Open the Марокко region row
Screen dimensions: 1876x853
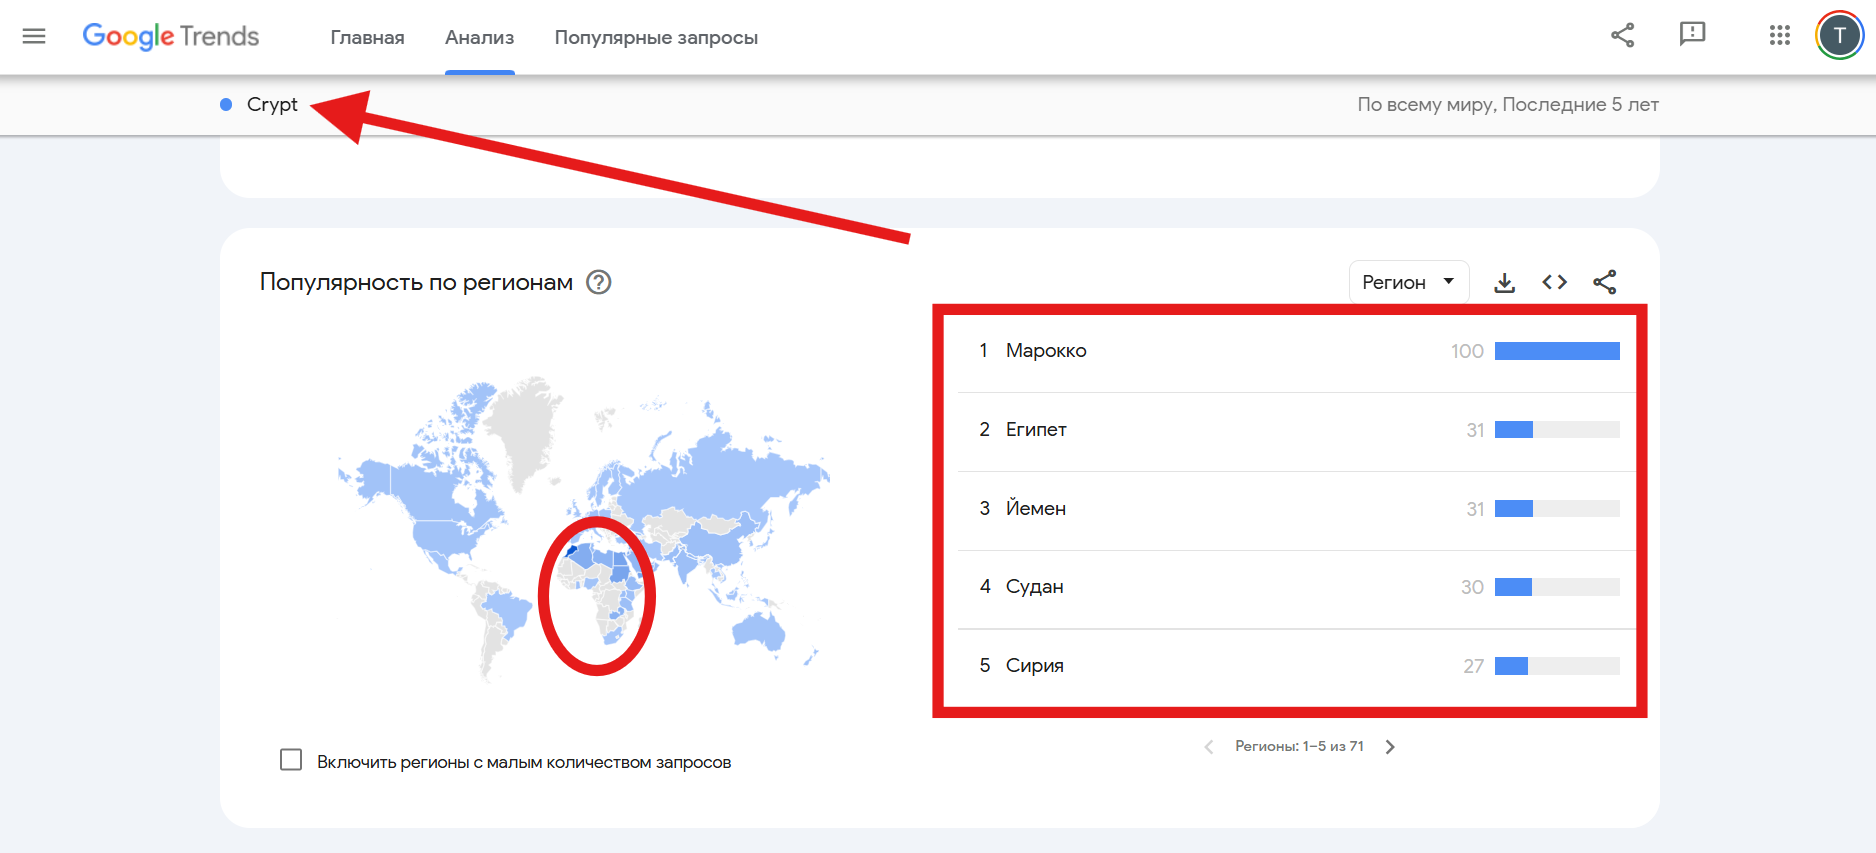coord(1046,351)
